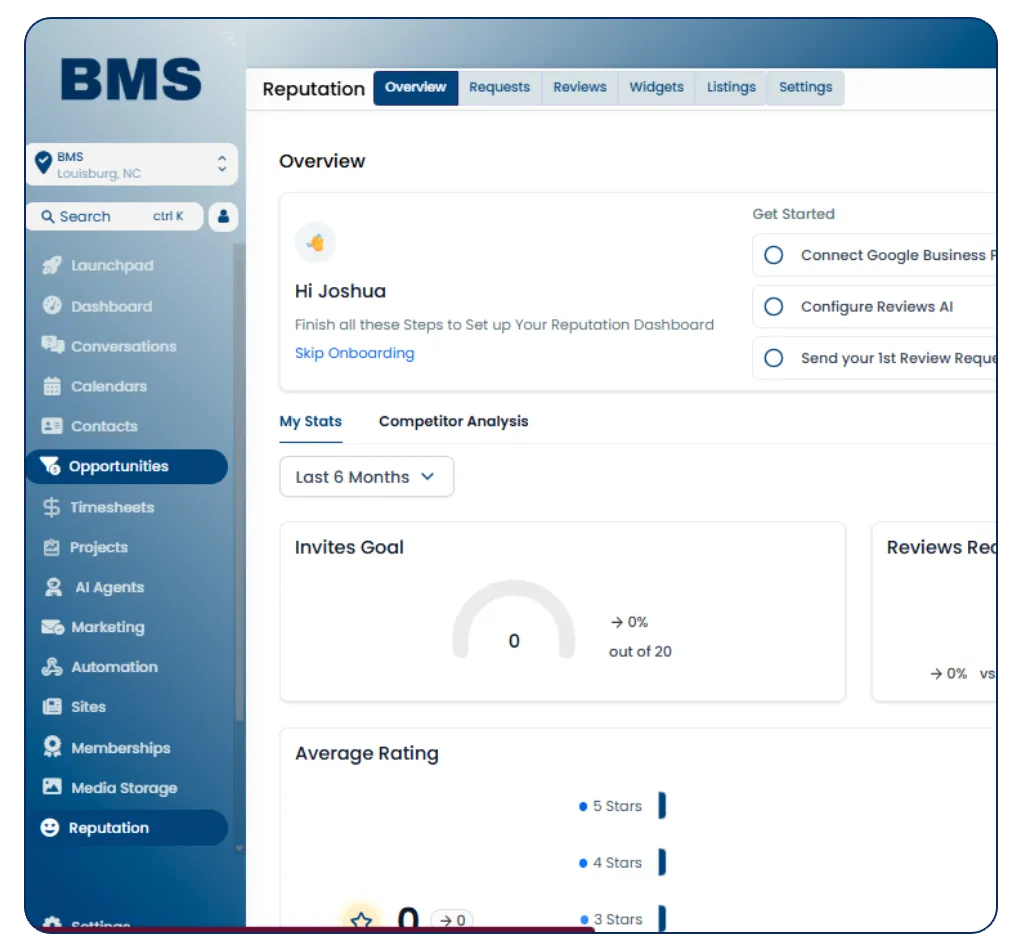Select the My Stats tab
This screenshot has width=1022, height=952.
pyautogui.click(x=311, y=422)
